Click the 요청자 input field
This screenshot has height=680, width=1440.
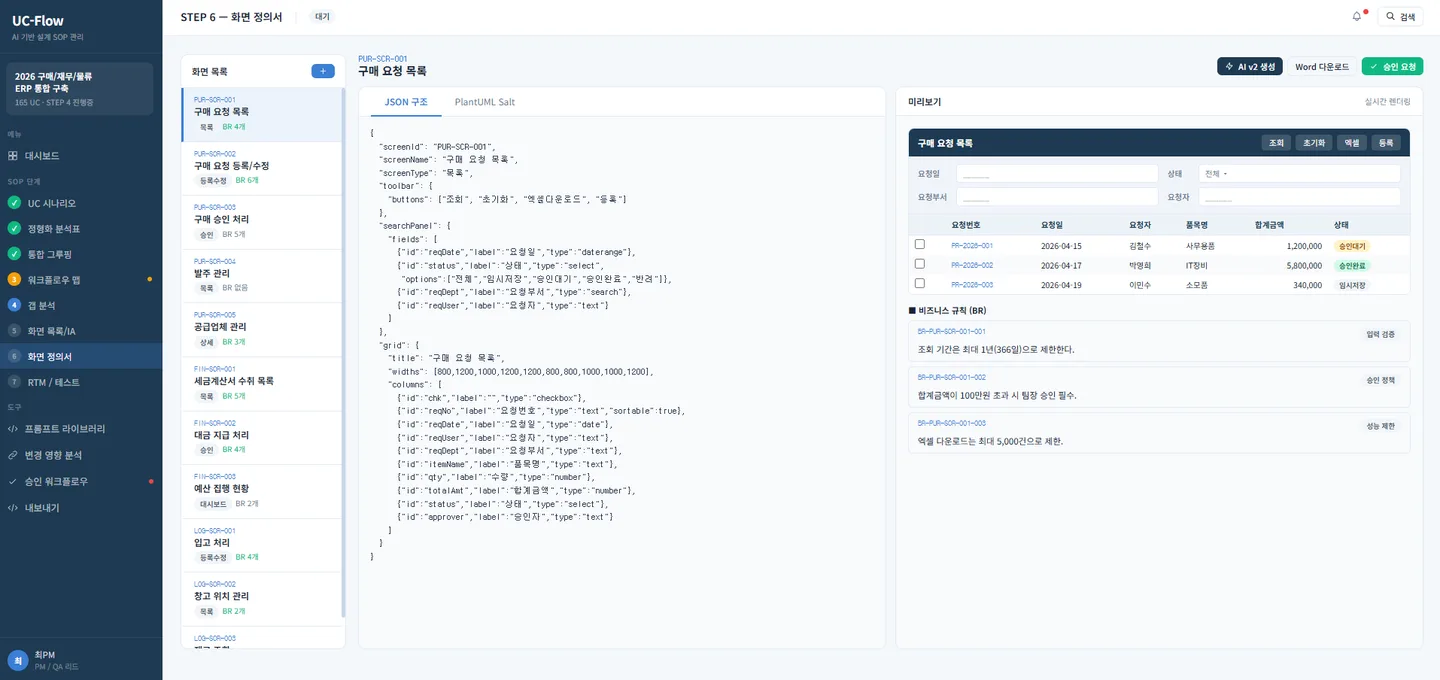pos(1299,197)
